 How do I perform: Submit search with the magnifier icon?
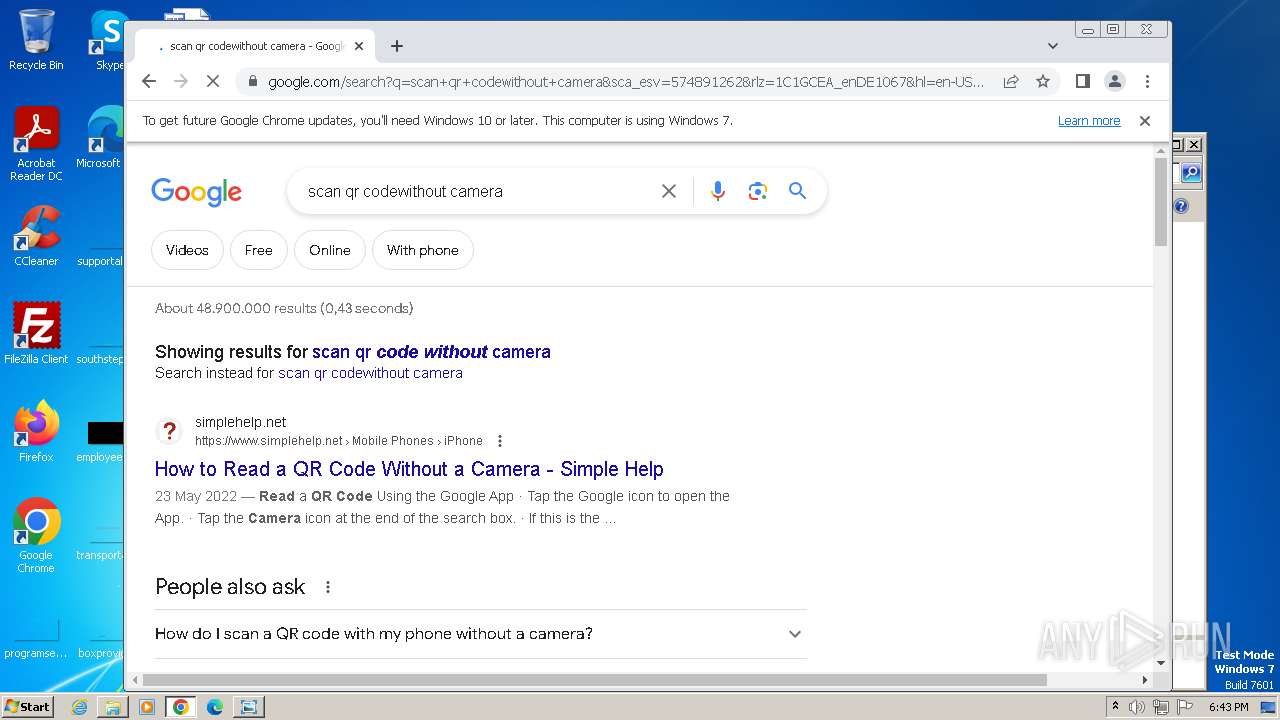[797, 191]
